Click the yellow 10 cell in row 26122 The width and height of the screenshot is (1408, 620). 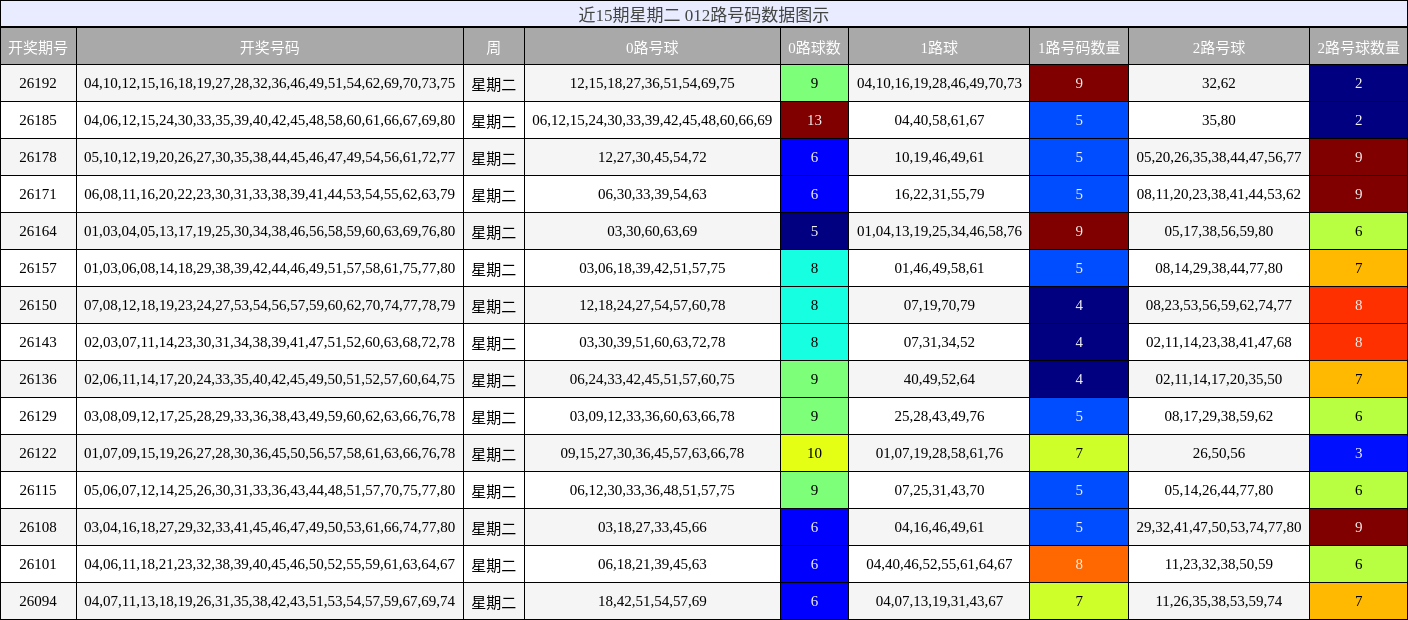[814, 453]
